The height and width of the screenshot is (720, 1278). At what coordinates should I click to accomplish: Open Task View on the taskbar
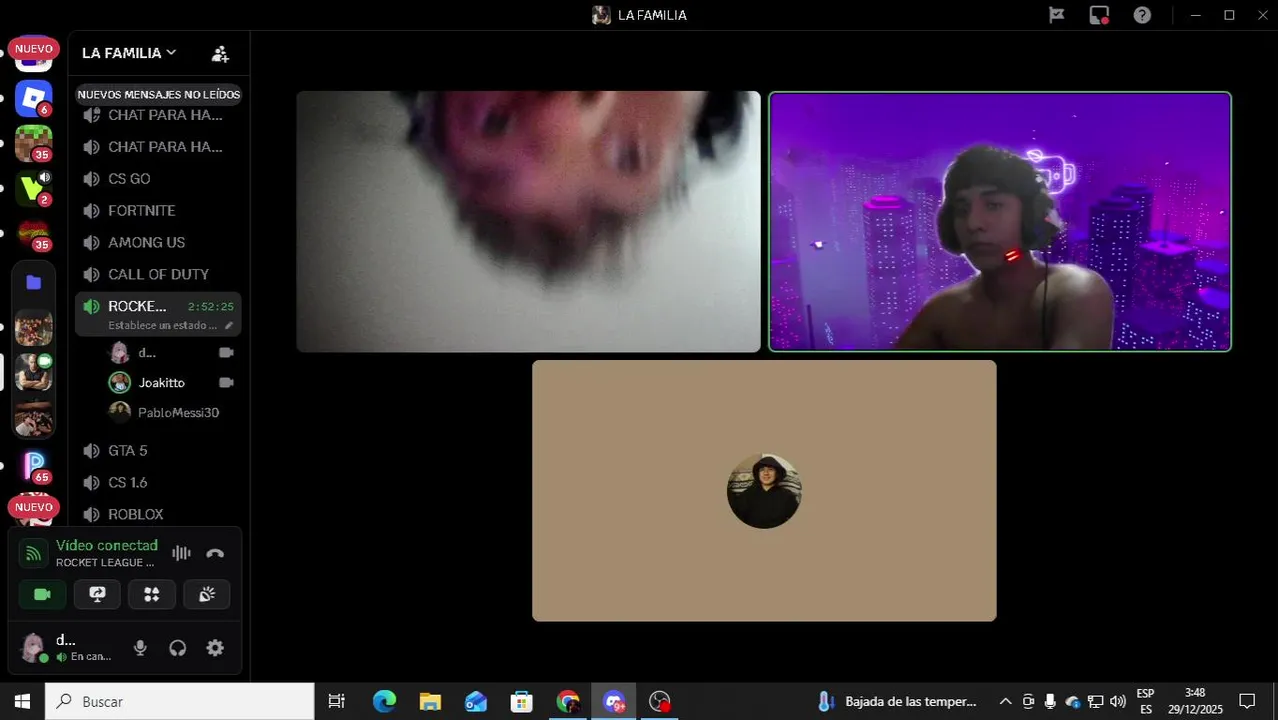[x=337, y=702]
